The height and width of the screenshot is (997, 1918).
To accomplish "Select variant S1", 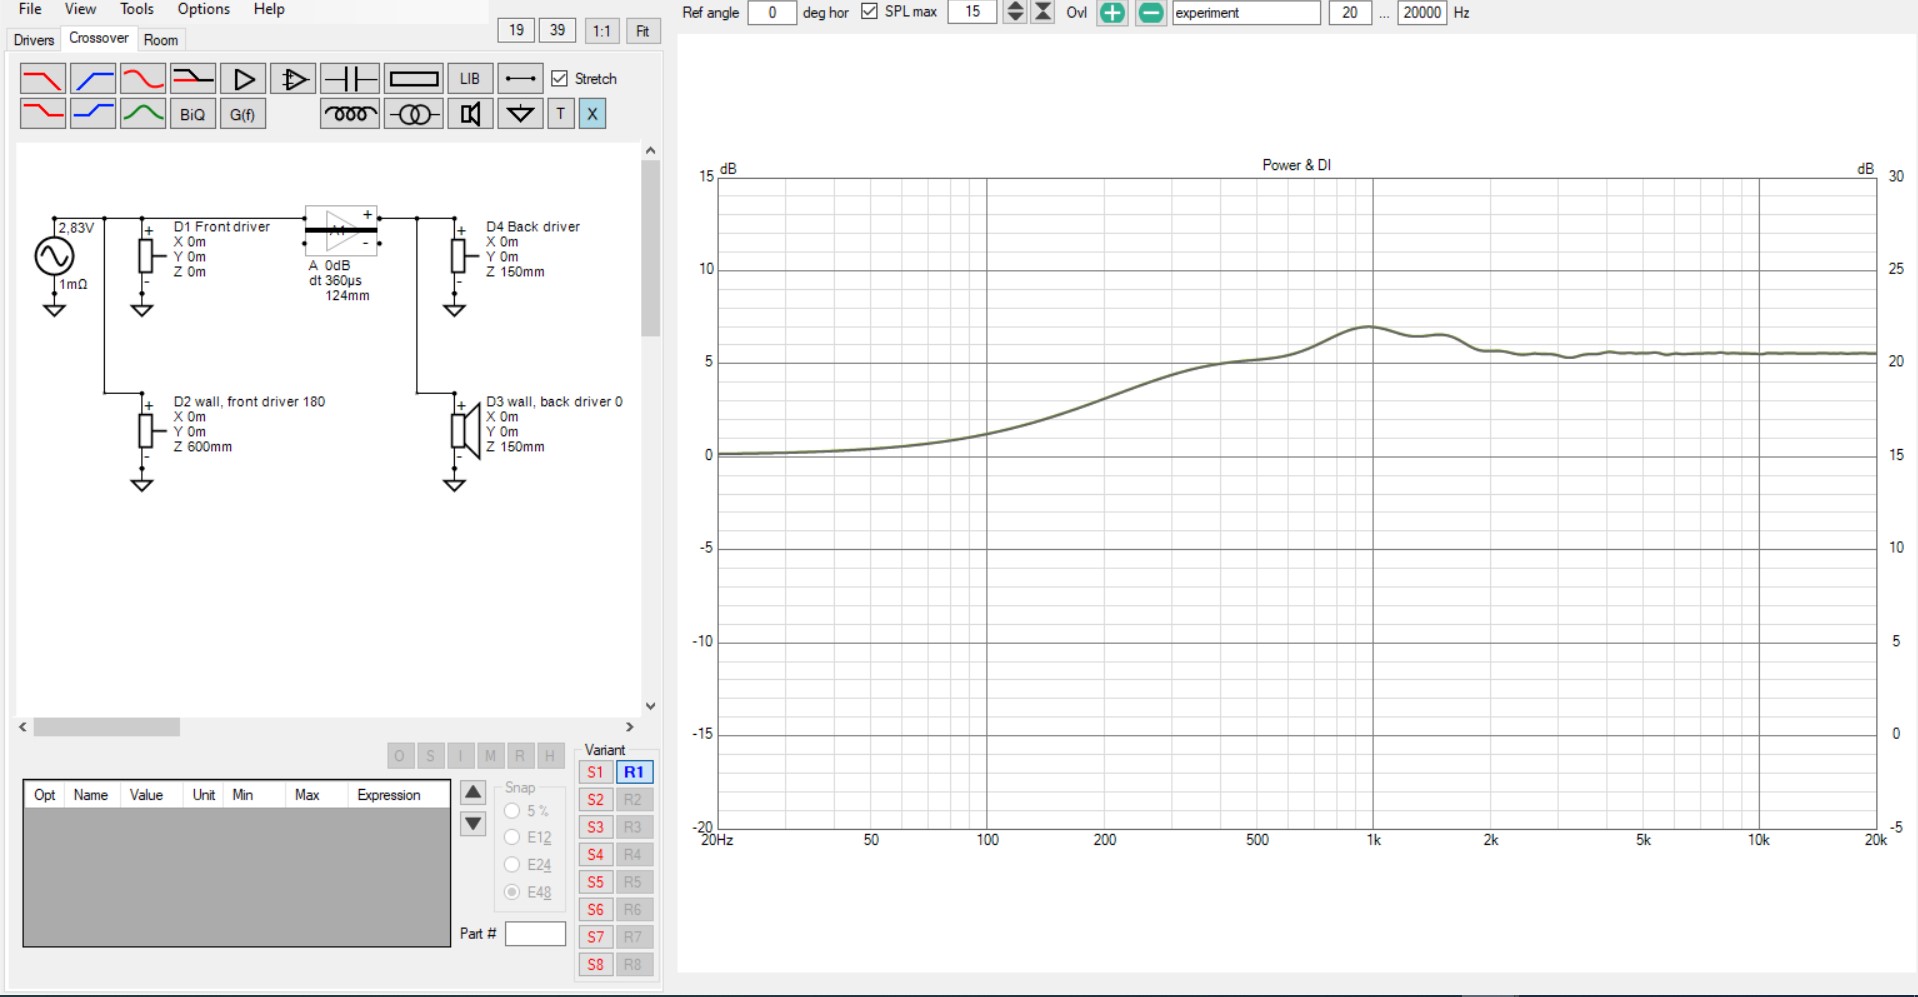I will click(595, 772).
